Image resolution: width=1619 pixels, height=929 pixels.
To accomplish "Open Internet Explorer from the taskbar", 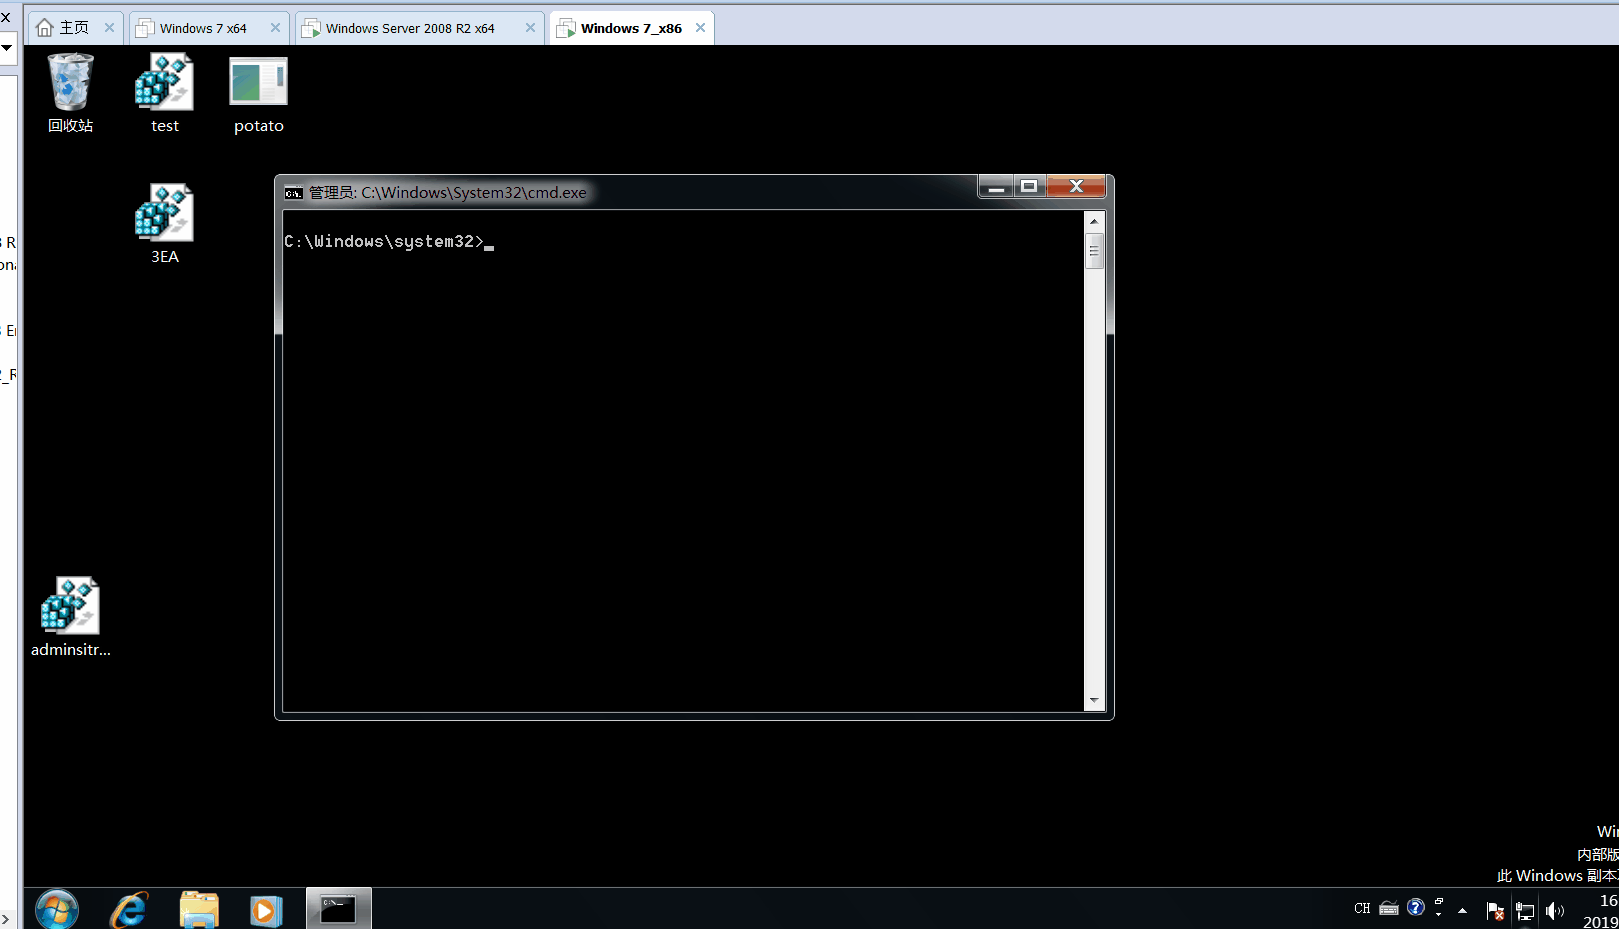I will click(x=129, y=910).
